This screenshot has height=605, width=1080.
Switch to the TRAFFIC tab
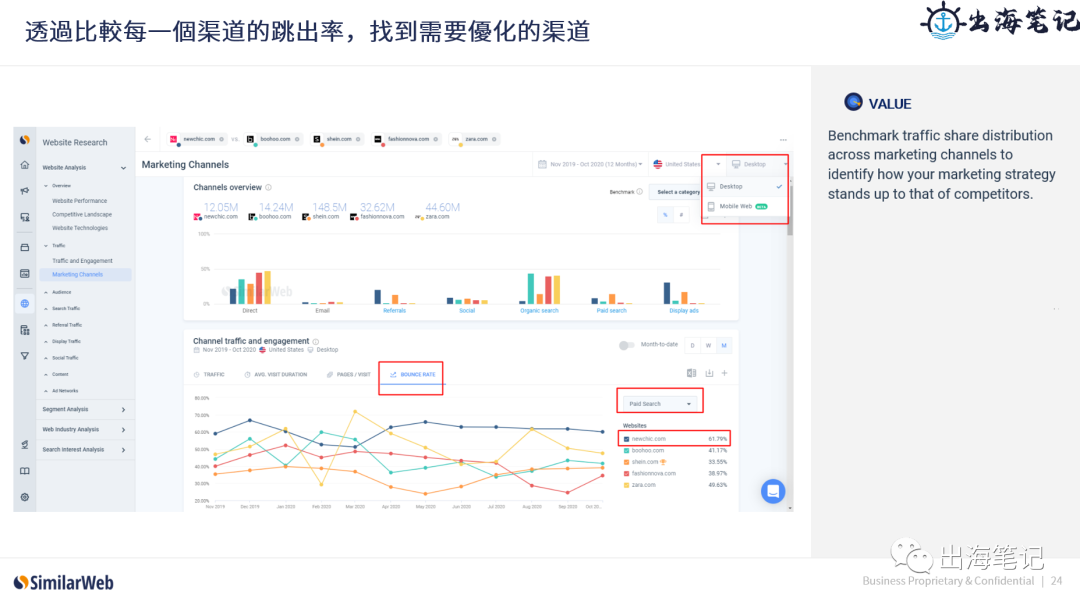(x=209, y=375)
